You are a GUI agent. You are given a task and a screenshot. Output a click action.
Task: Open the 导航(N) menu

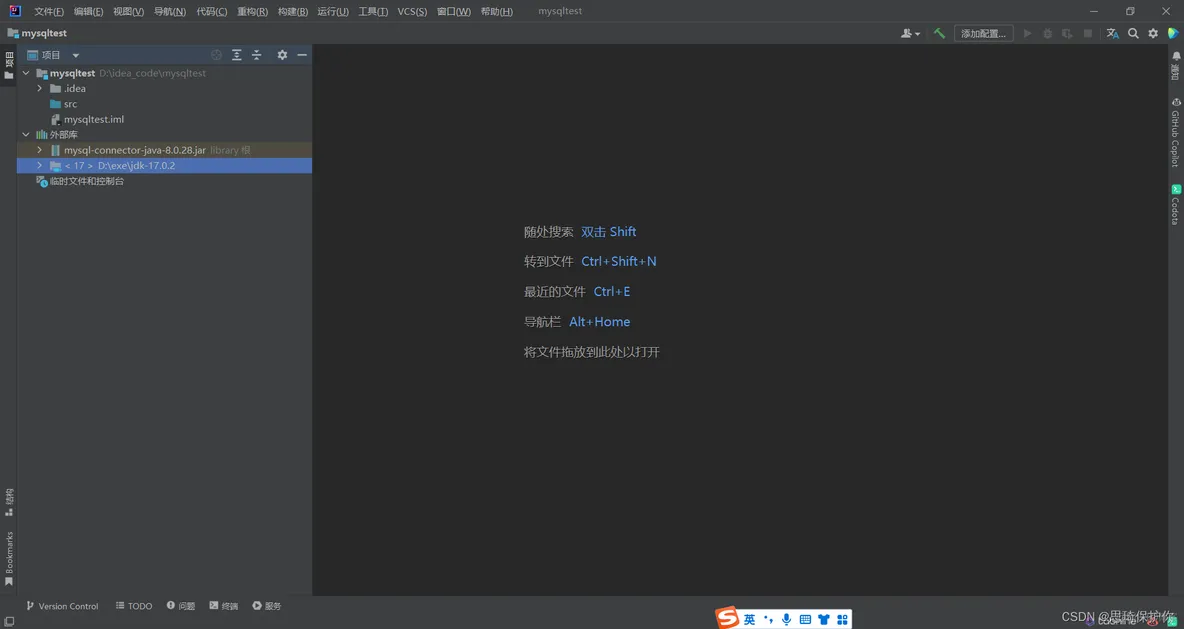point(170,11)
